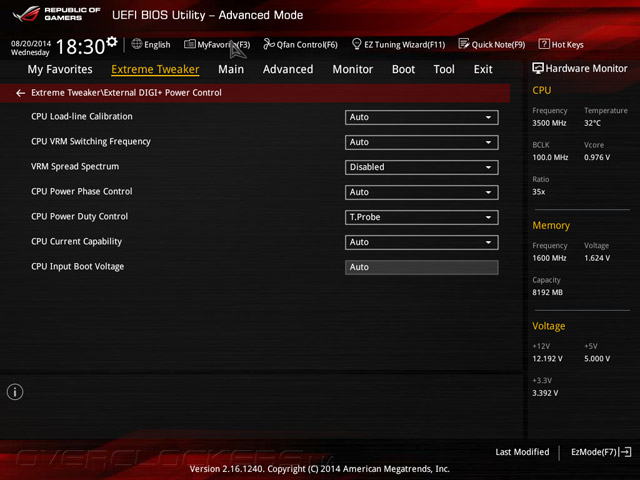Click the CPU temperature value 32°C

[x=592, y=123]
